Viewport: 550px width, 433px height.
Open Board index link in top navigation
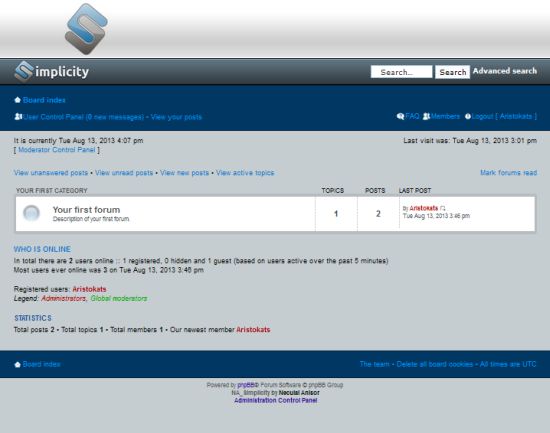click(x=44, y=100)
